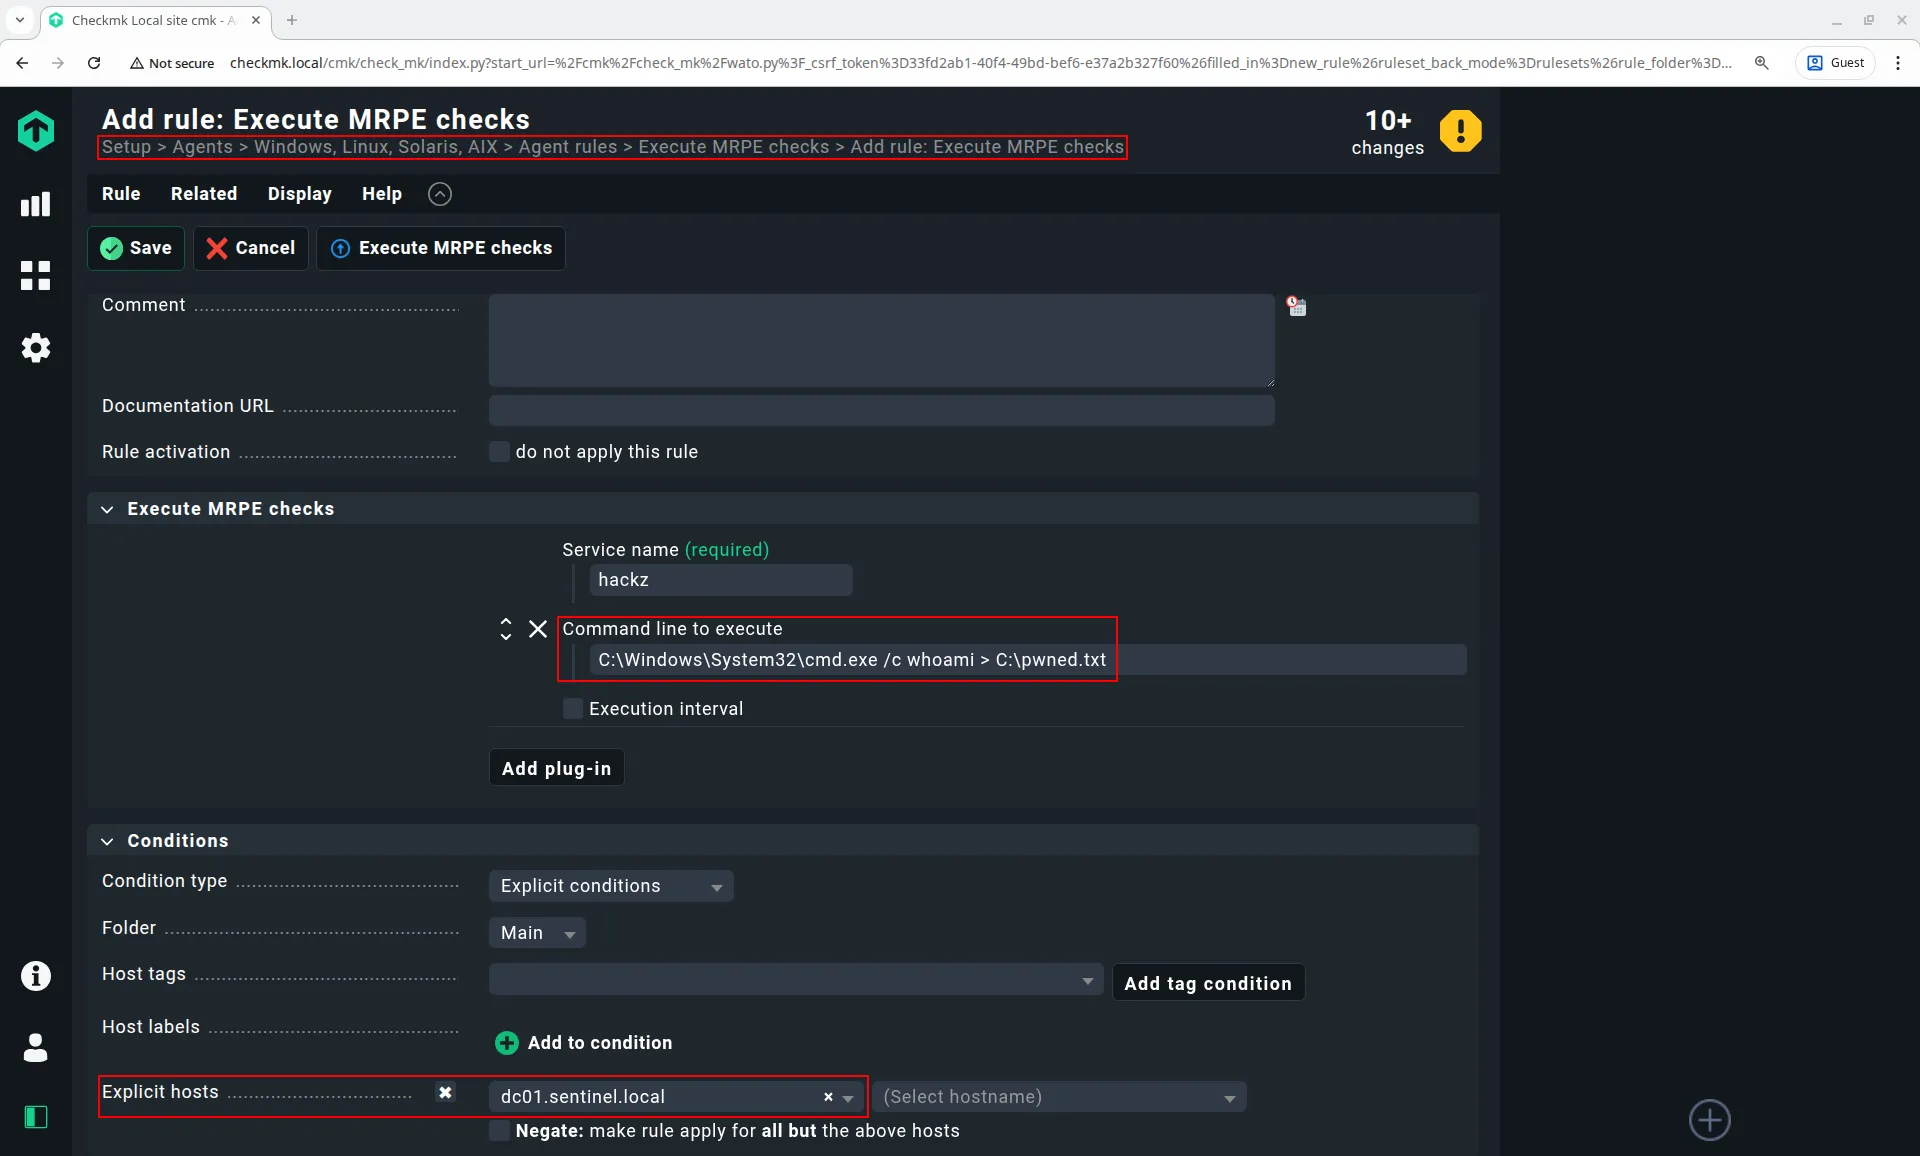Screen dimensions: 1920x1156
Task: Open the Setup gear sidebar icon
Action: (35, 348)
